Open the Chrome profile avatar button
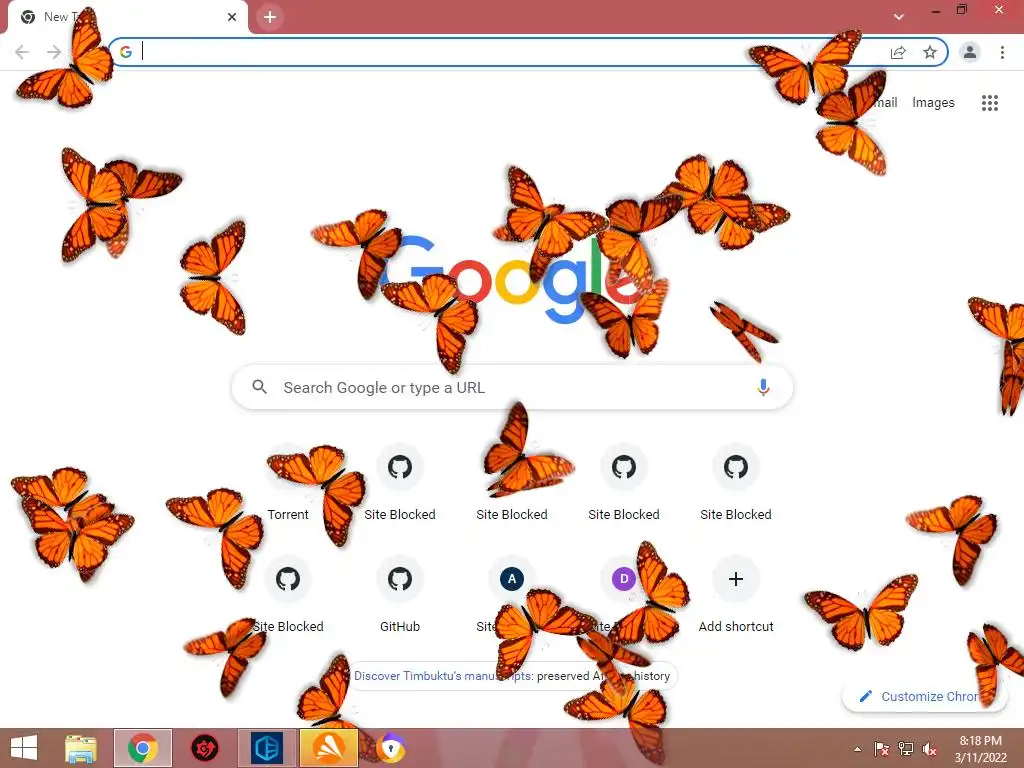The image size is (1024, 768). click(970, 52)
